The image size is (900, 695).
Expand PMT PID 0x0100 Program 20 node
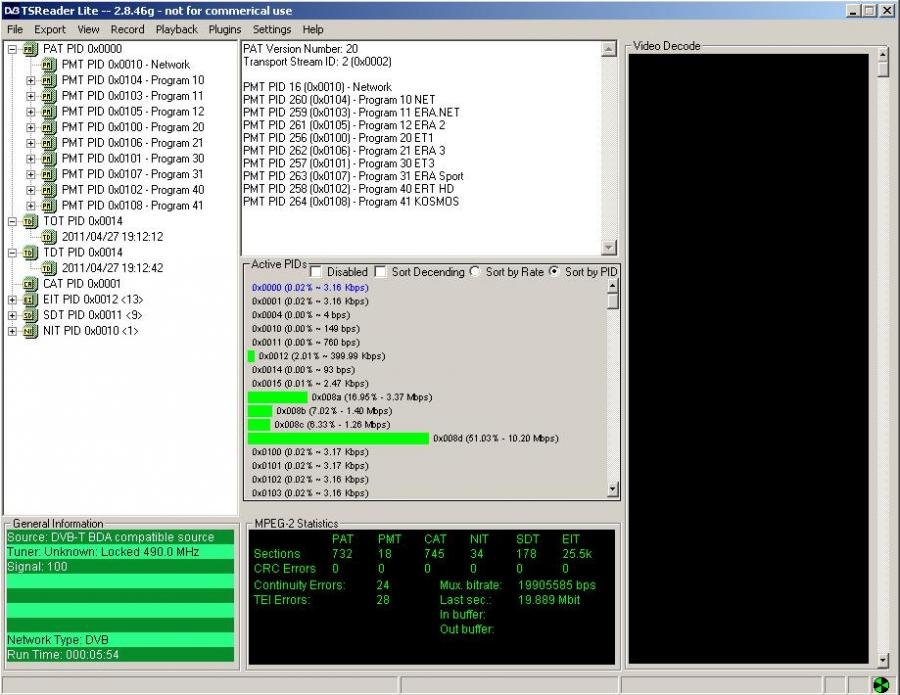[x=31, y=127]
